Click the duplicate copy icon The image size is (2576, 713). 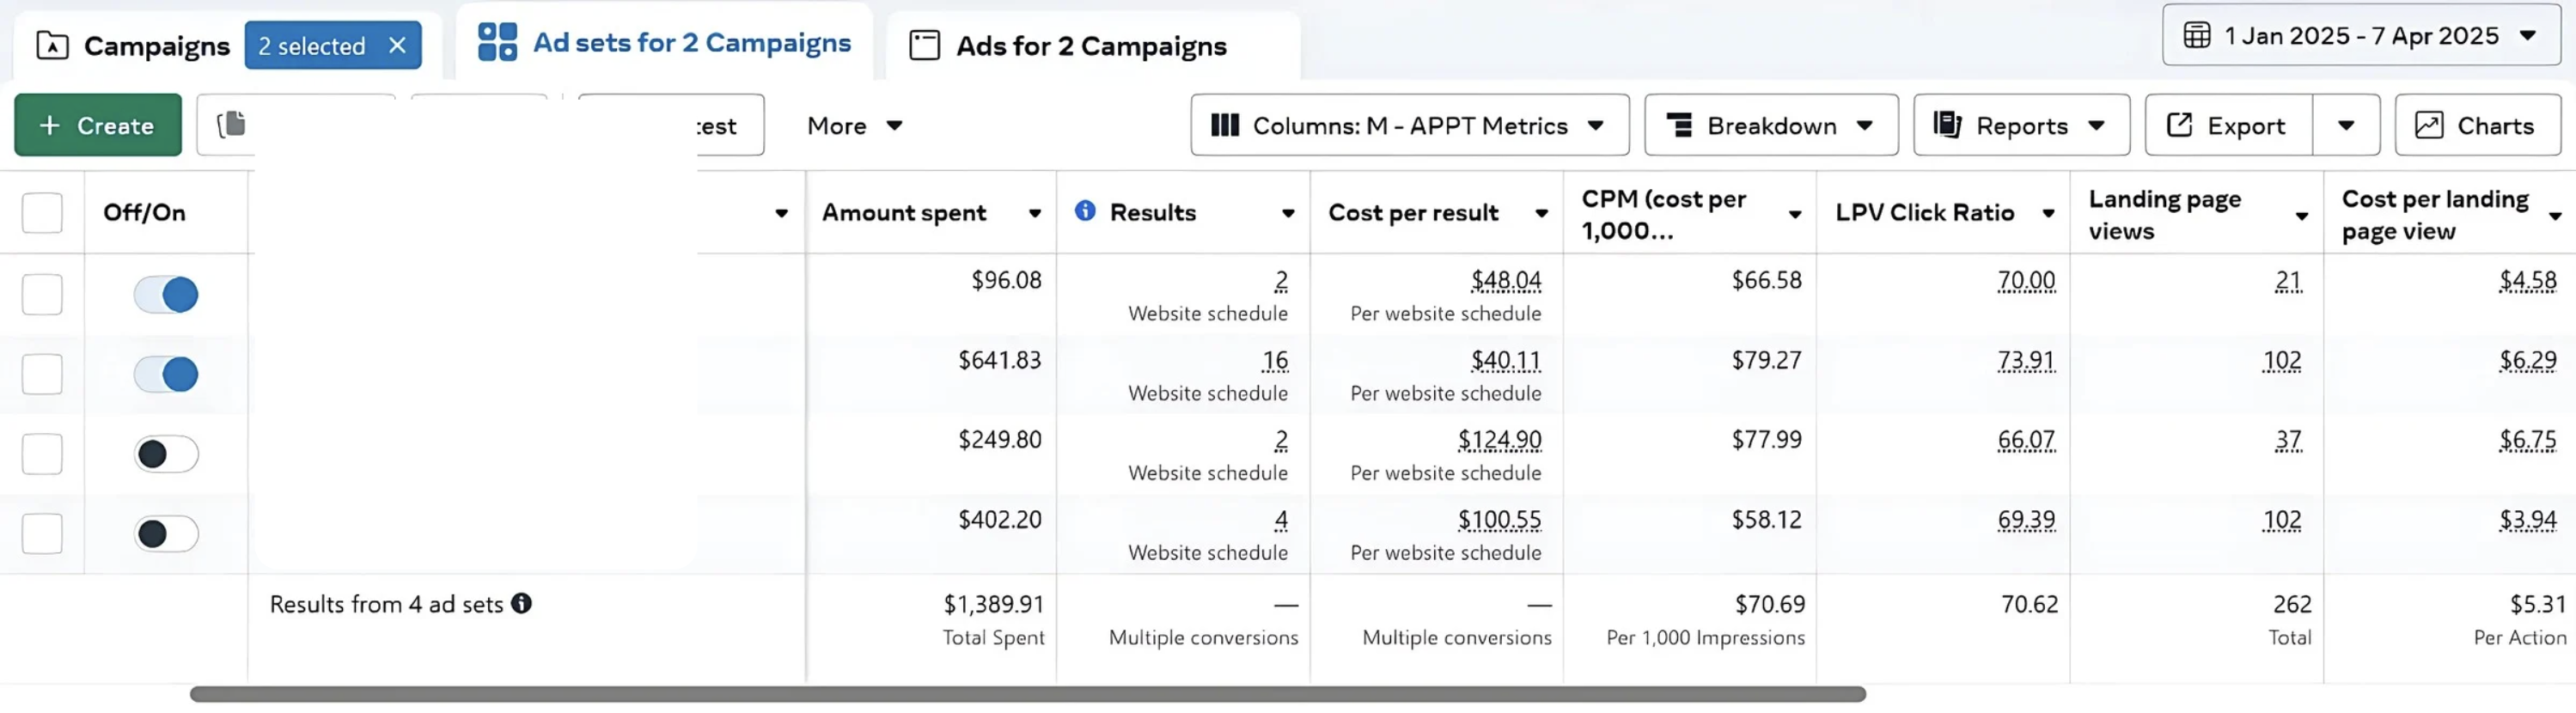pos(231,124)
